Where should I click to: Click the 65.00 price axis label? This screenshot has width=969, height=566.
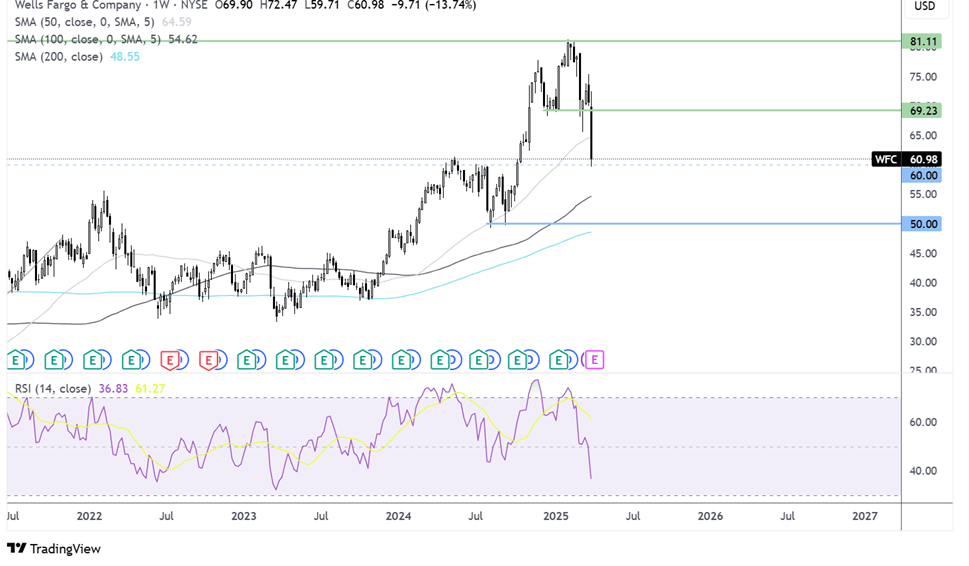(923, 136)
